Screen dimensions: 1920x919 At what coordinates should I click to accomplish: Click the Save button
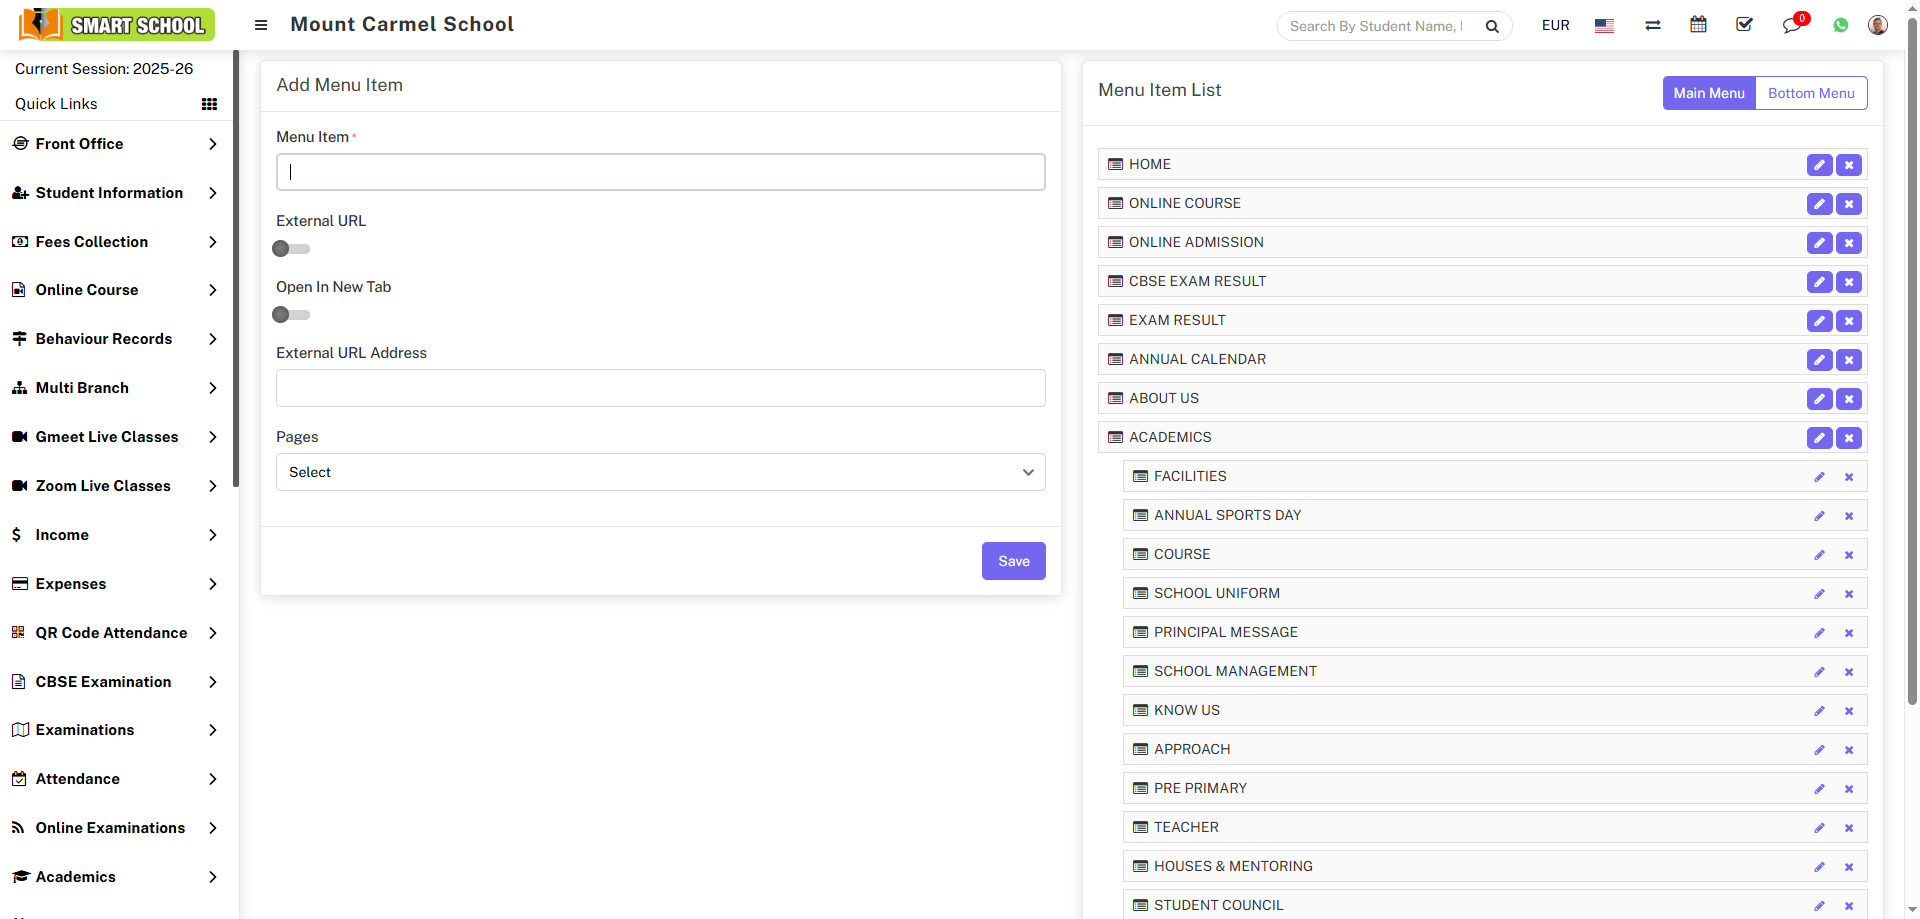tap(1013, 561)
